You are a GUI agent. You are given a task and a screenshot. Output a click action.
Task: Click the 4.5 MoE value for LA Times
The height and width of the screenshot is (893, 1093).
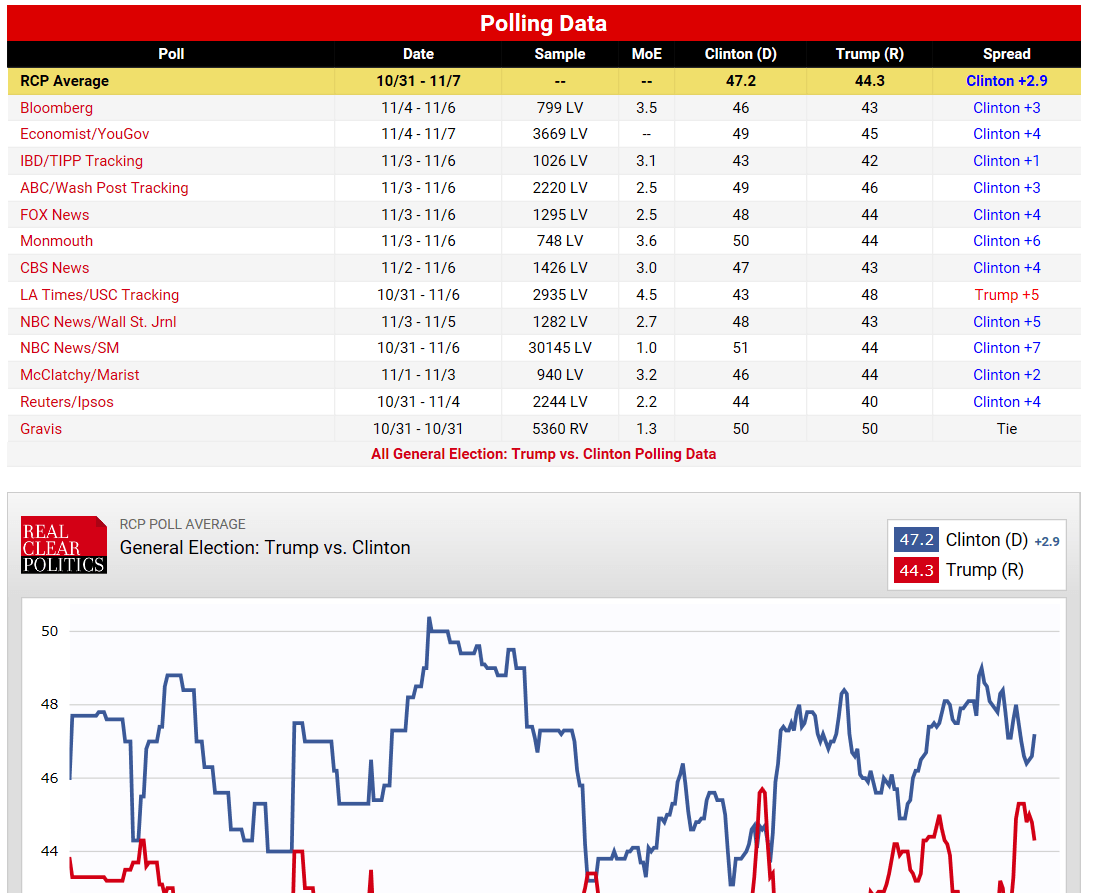click(x=646, y=295)
